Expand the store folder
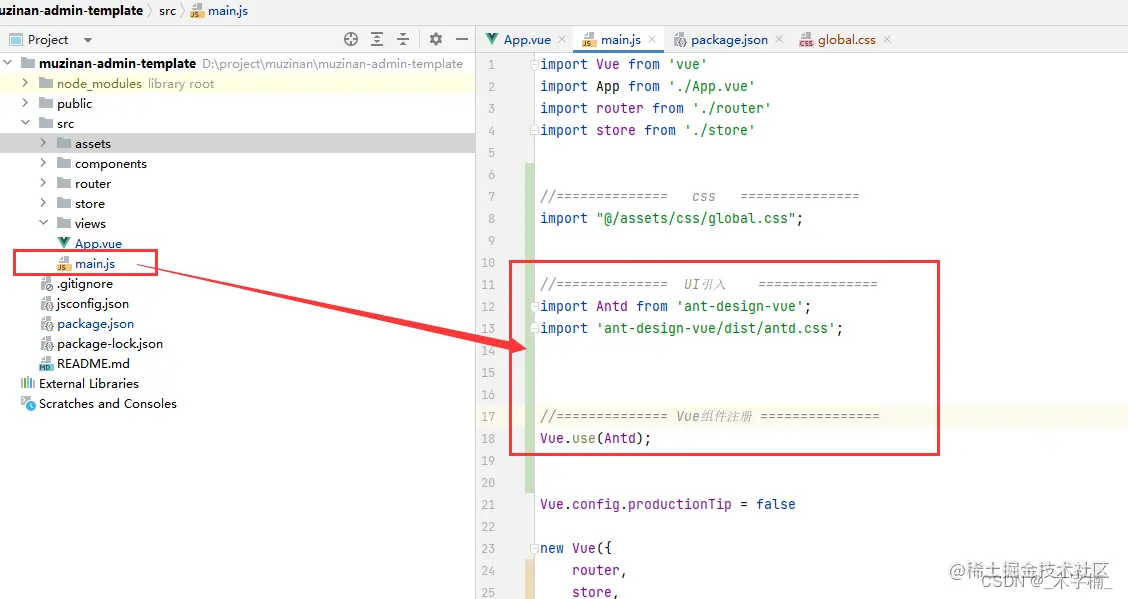This screenshot has height=599, width=1128. (43, 204)
